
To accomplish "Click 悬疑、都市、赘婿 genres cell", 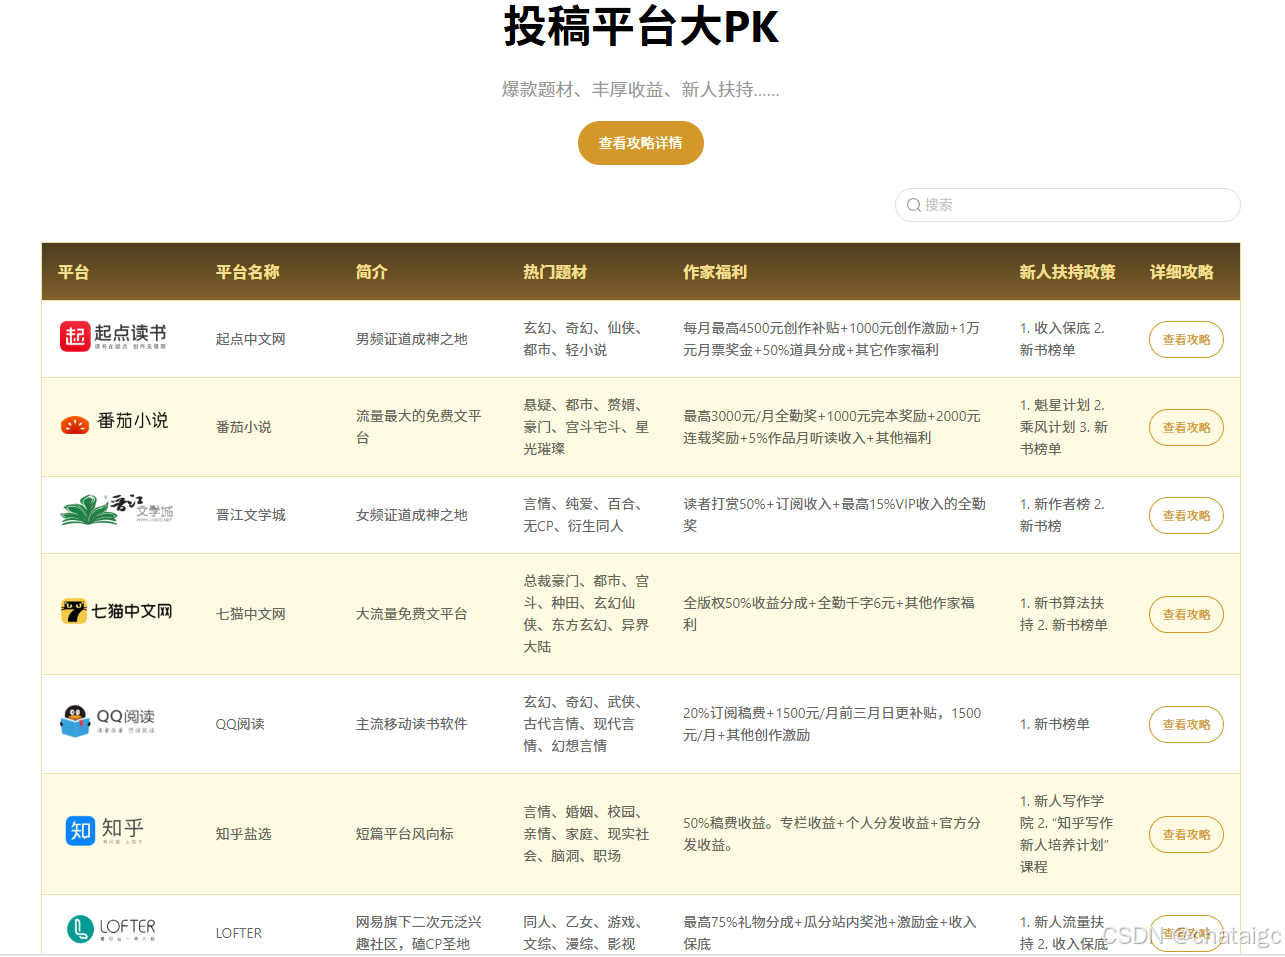I will pos(586,427).
